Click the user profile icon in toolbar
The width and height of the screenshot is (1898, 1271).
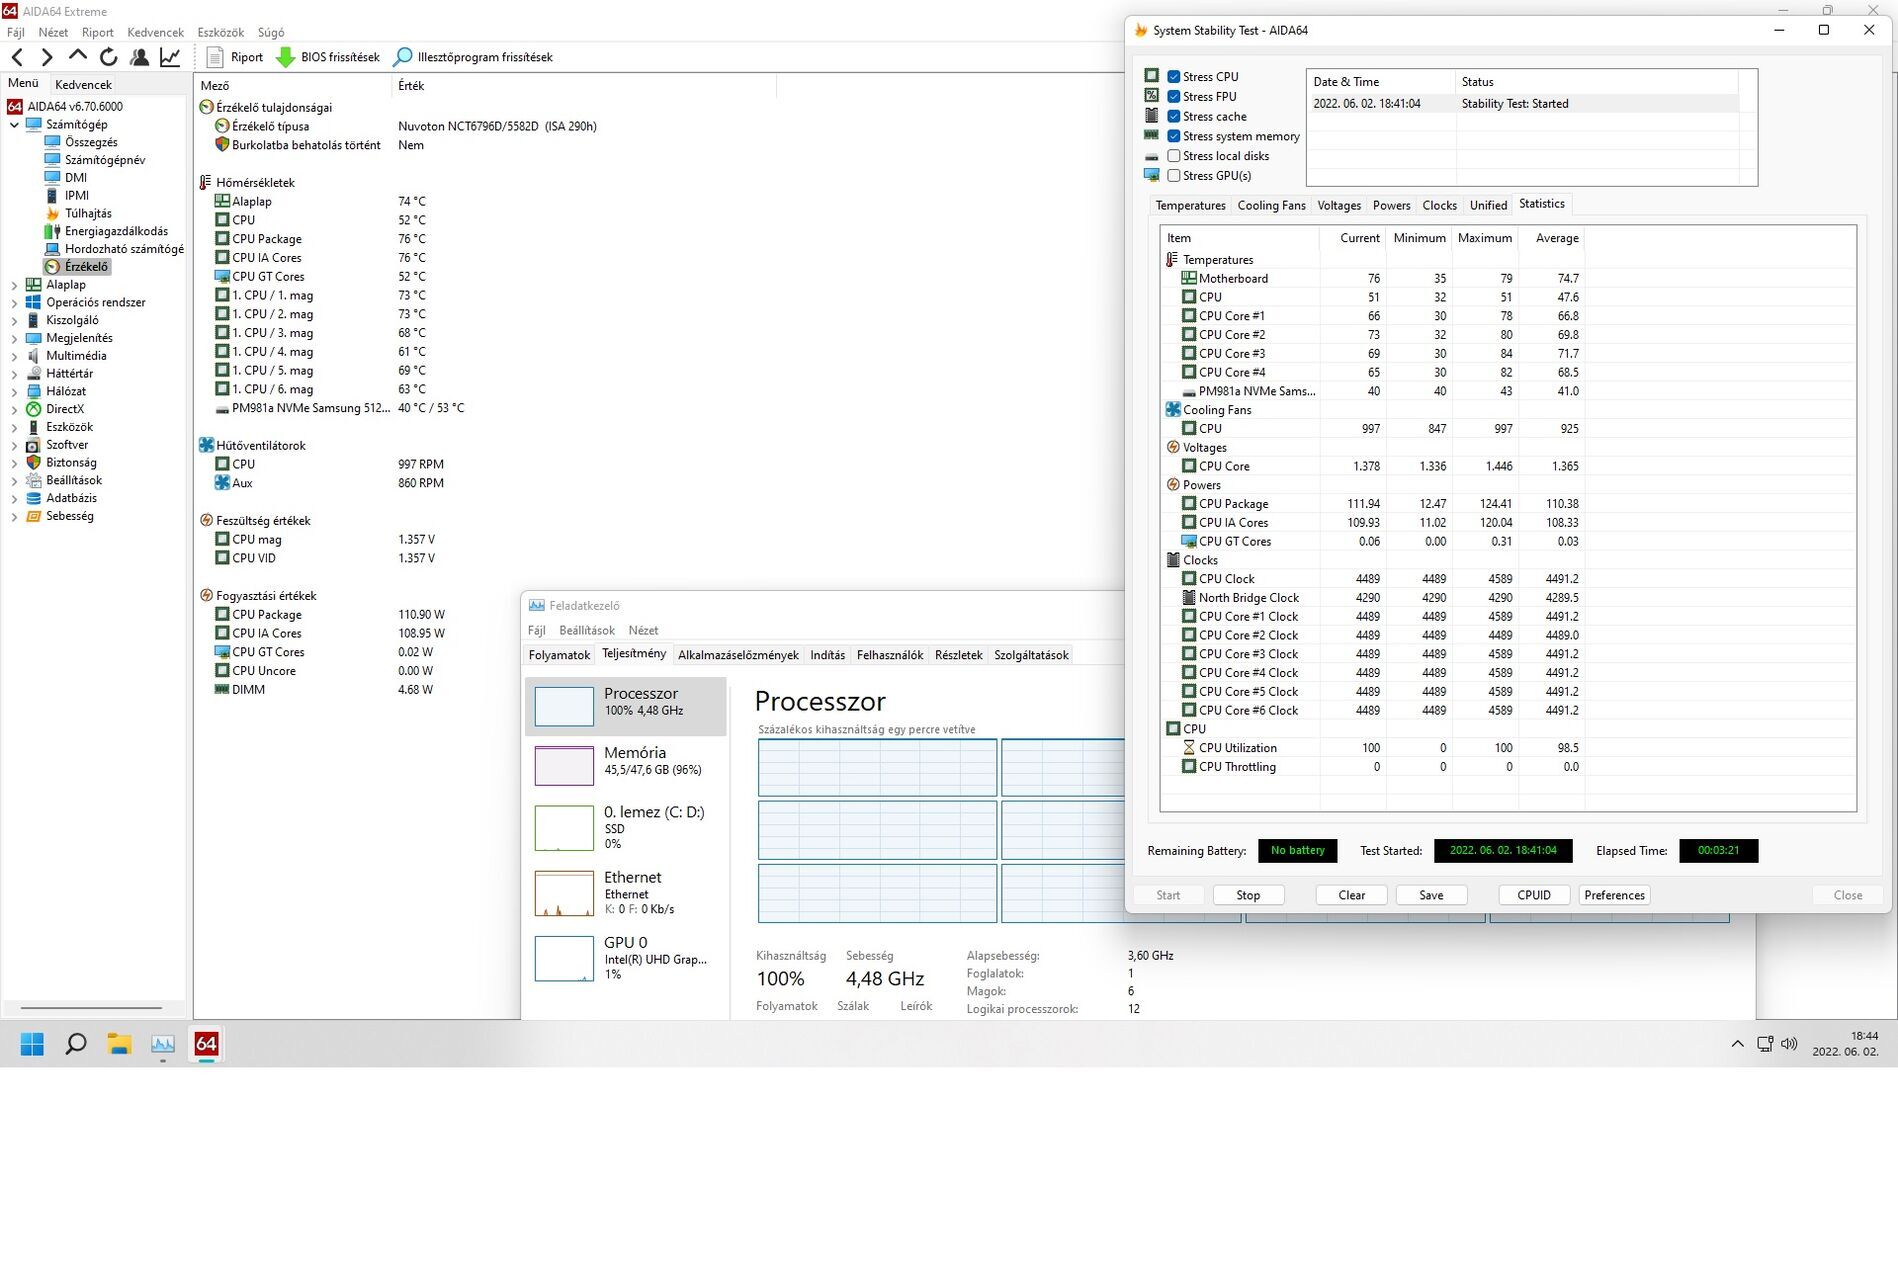pos(140,57)
